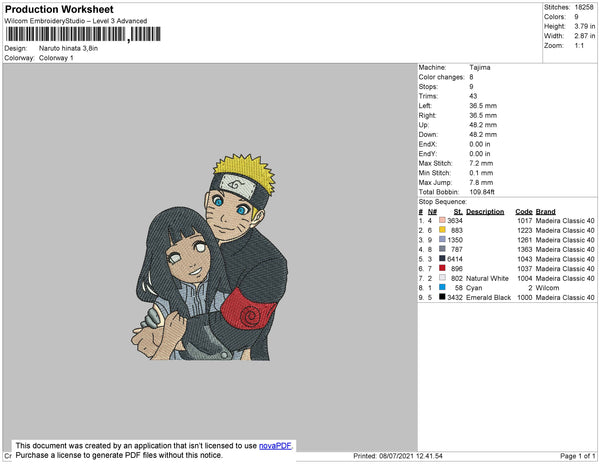Click the 'Page 1 of 1' footer
600x464 pixels.
pyautogui.click(x=578, y=456)
